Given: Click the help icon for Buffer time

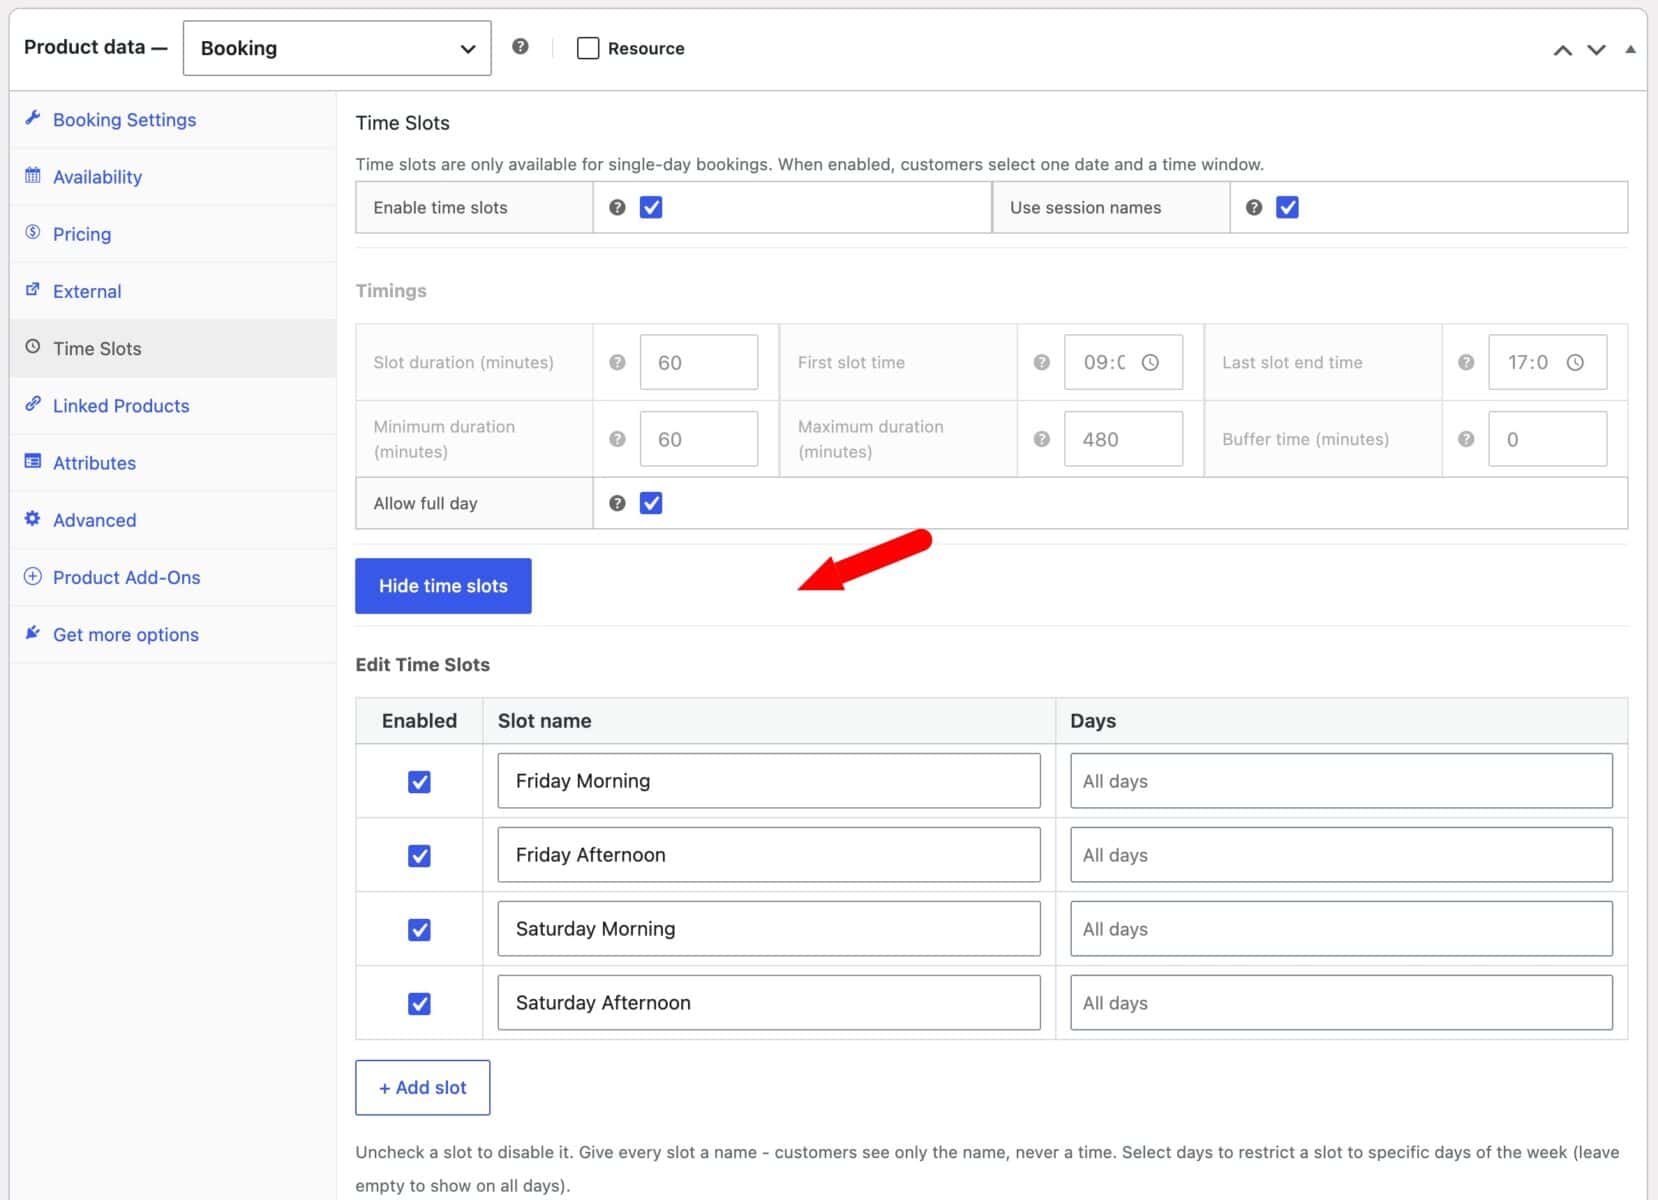Looking at the screenshot, I should pyautogui.click(x=1465, y=439).
